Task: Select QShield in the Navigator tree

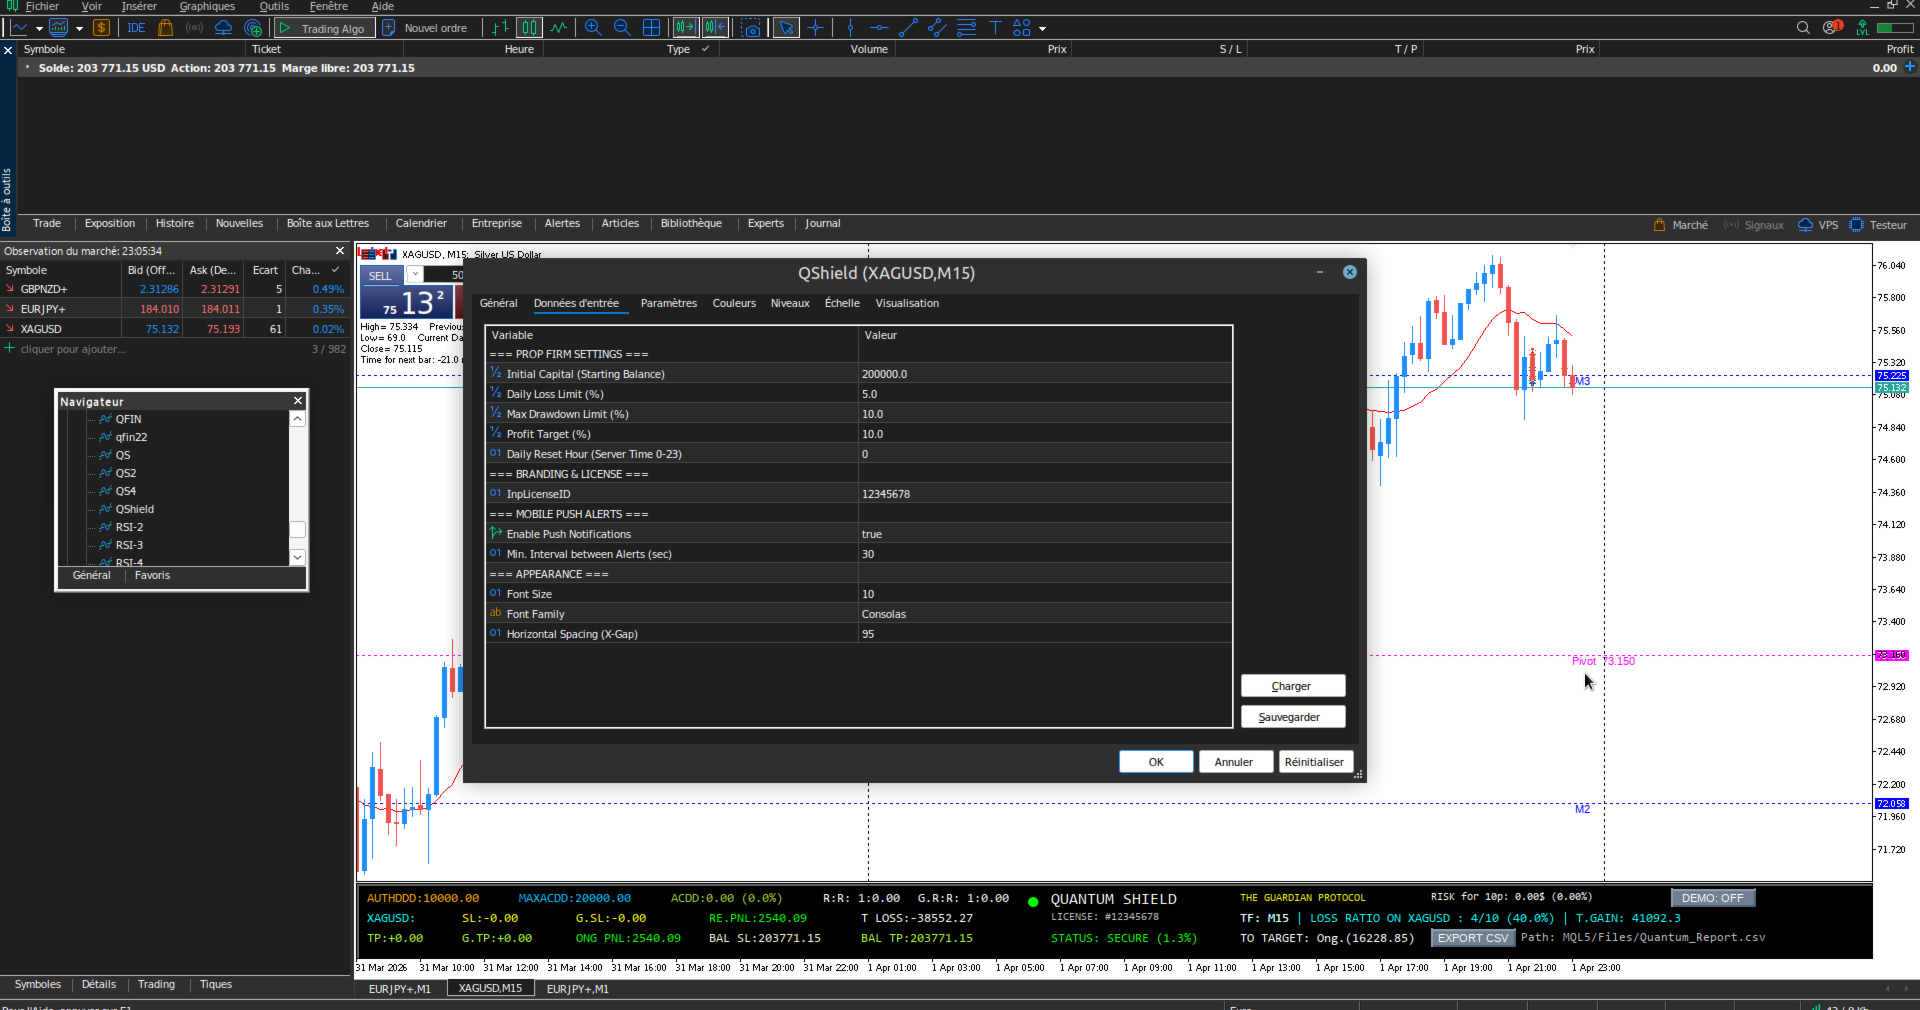Action: coord(134,509)
